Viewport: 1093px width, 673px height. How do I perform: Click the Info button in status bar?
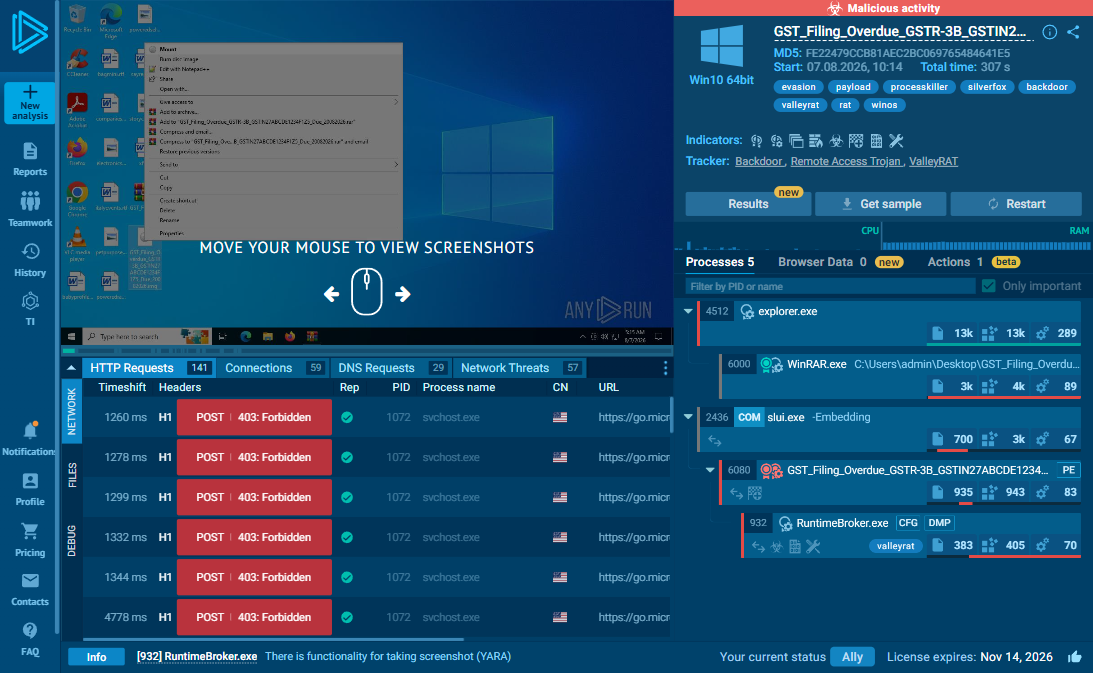[96, 656]
